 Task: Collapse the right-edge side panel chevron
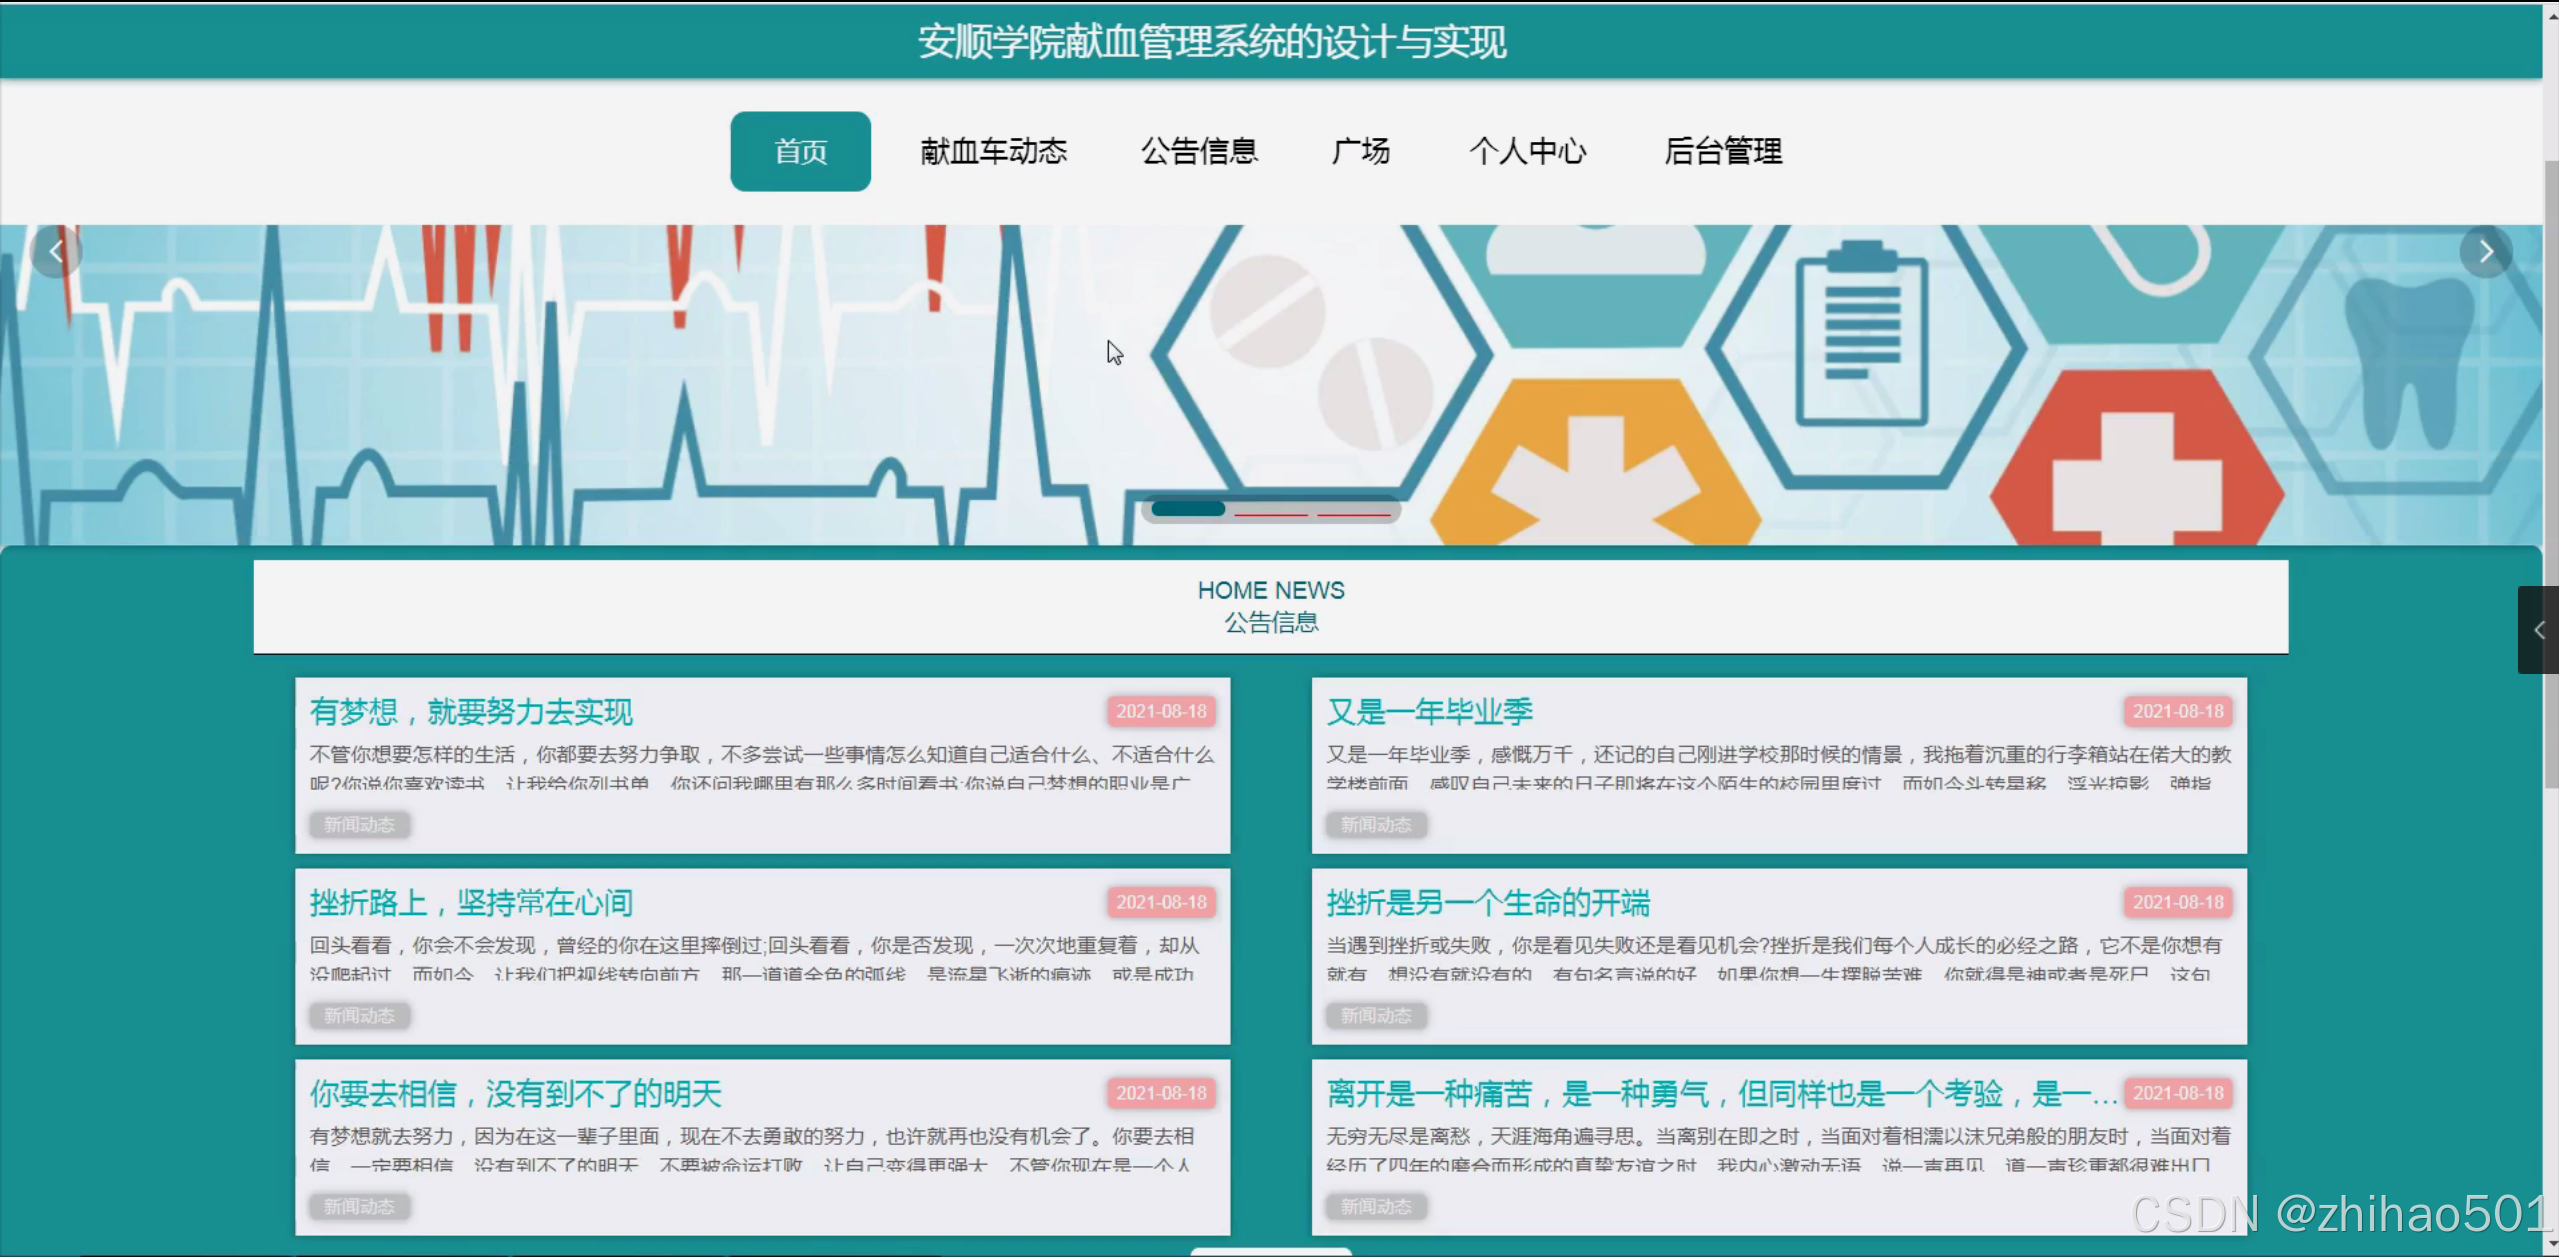(x=2539, y=630)
